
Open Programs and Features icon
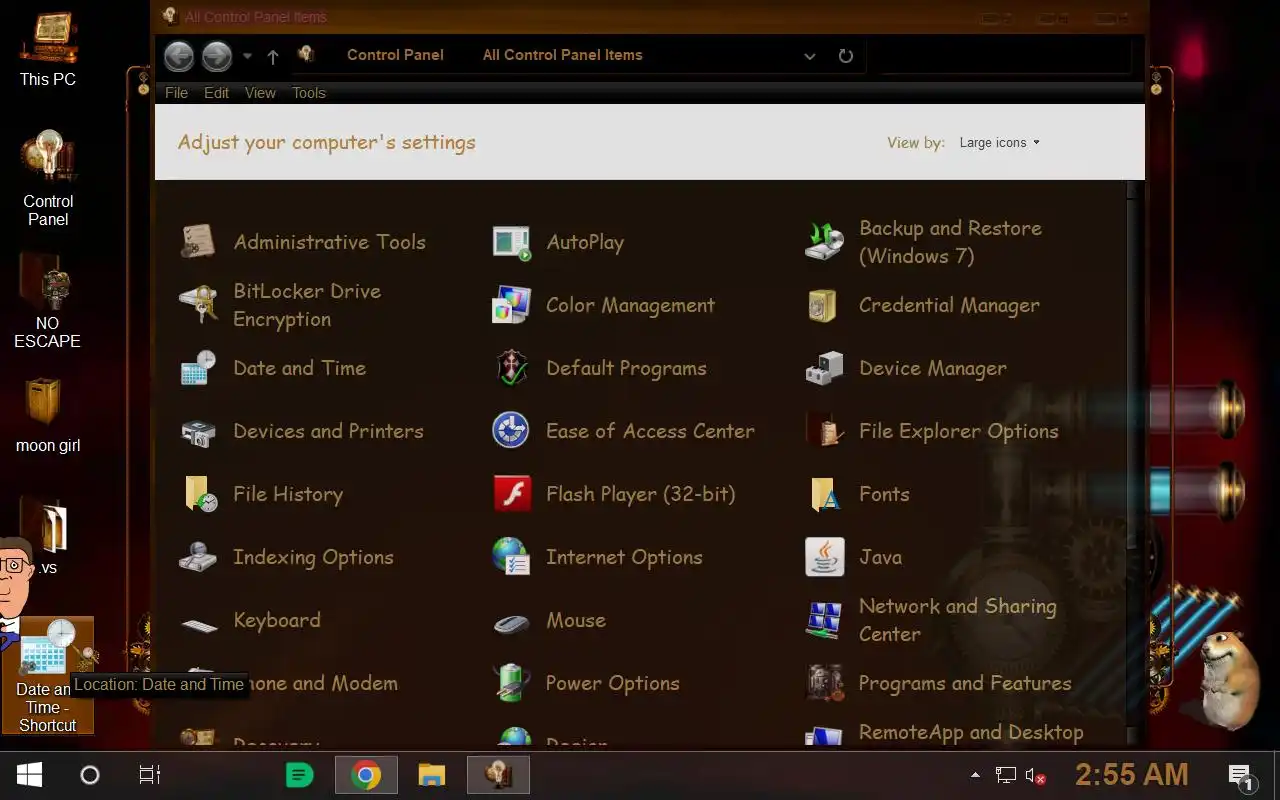[824, 683]
